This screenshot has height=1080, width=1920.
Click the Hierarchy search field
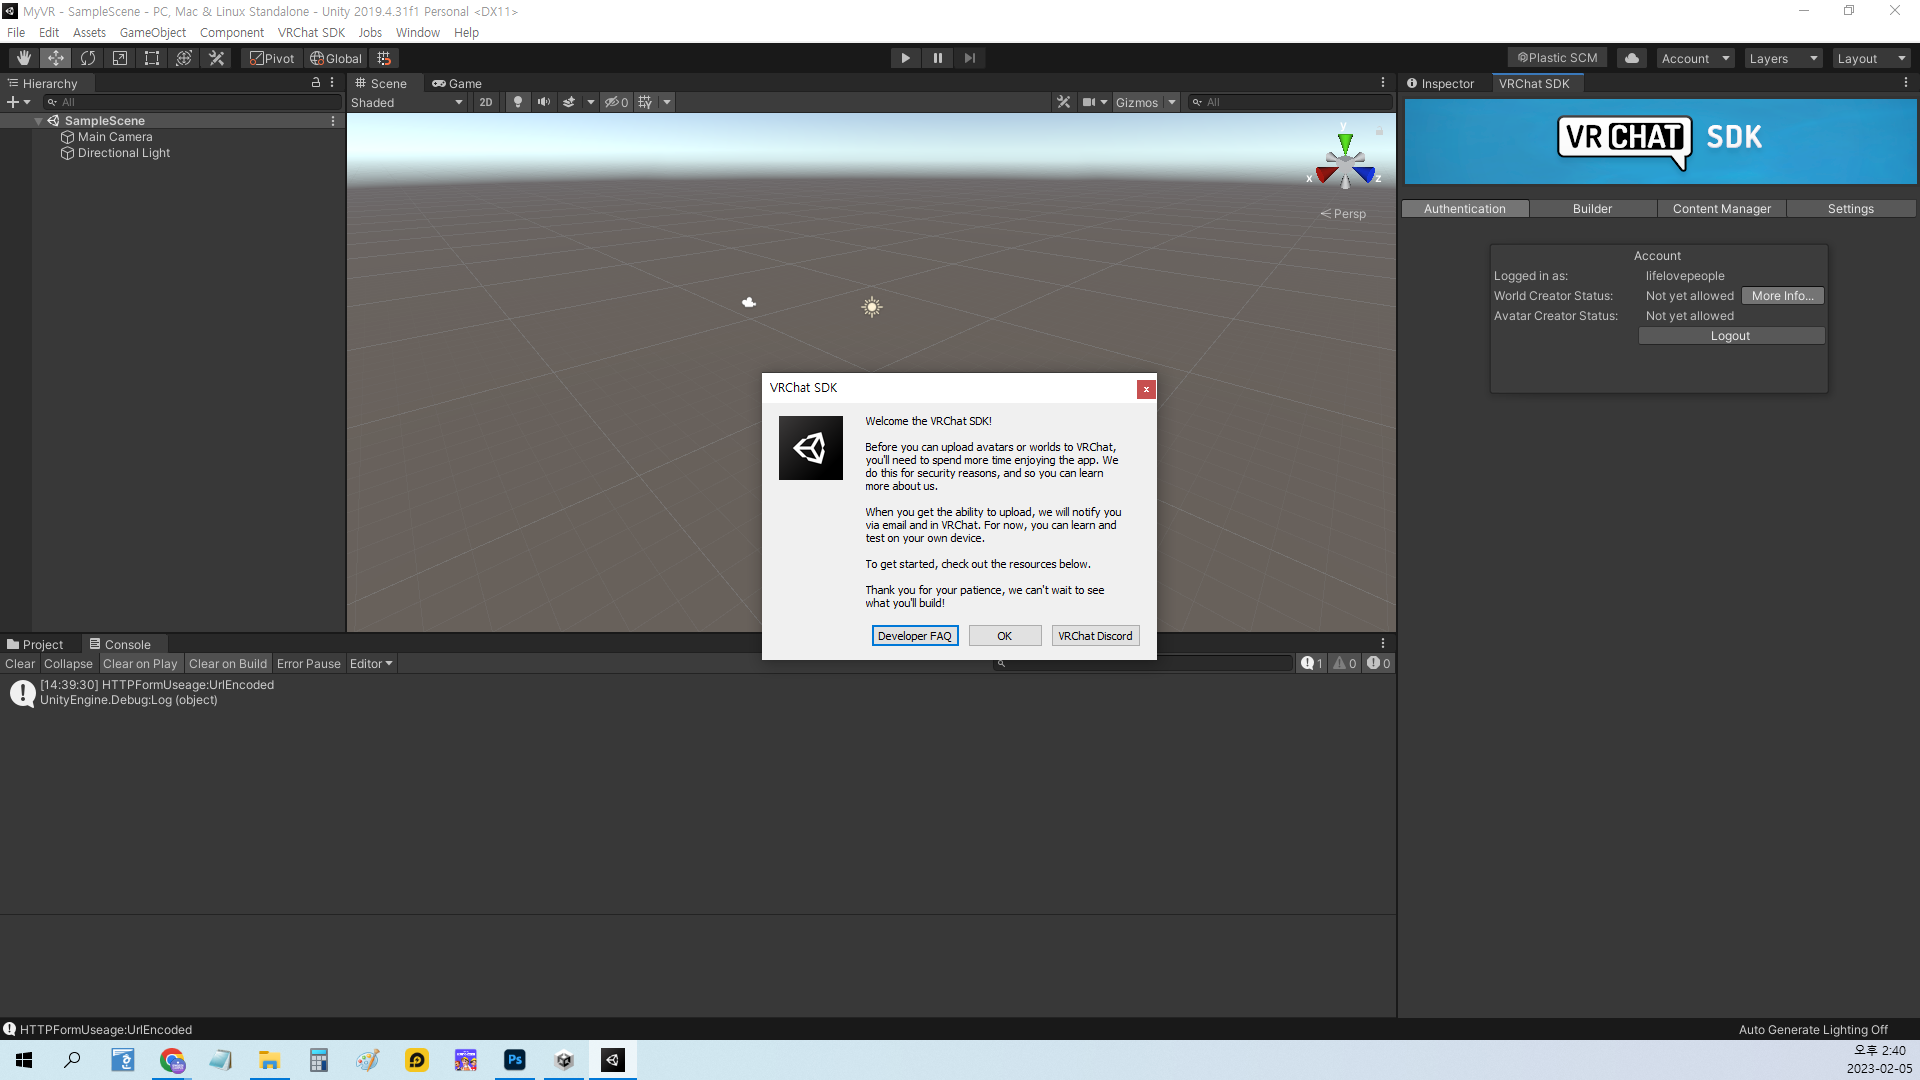tap(195, 102)
